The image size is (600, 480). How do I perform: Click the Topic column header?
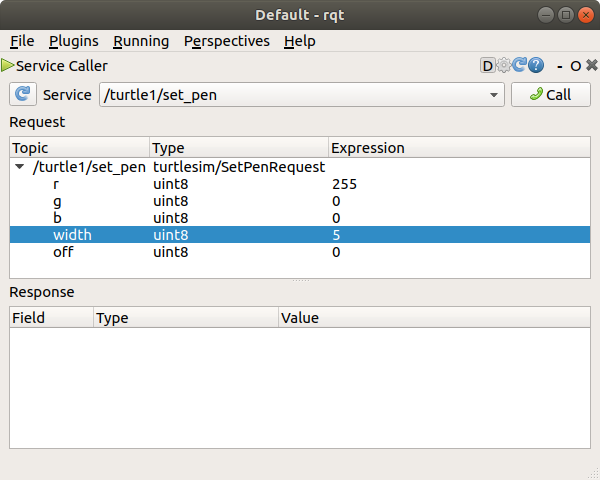[80, 148]
